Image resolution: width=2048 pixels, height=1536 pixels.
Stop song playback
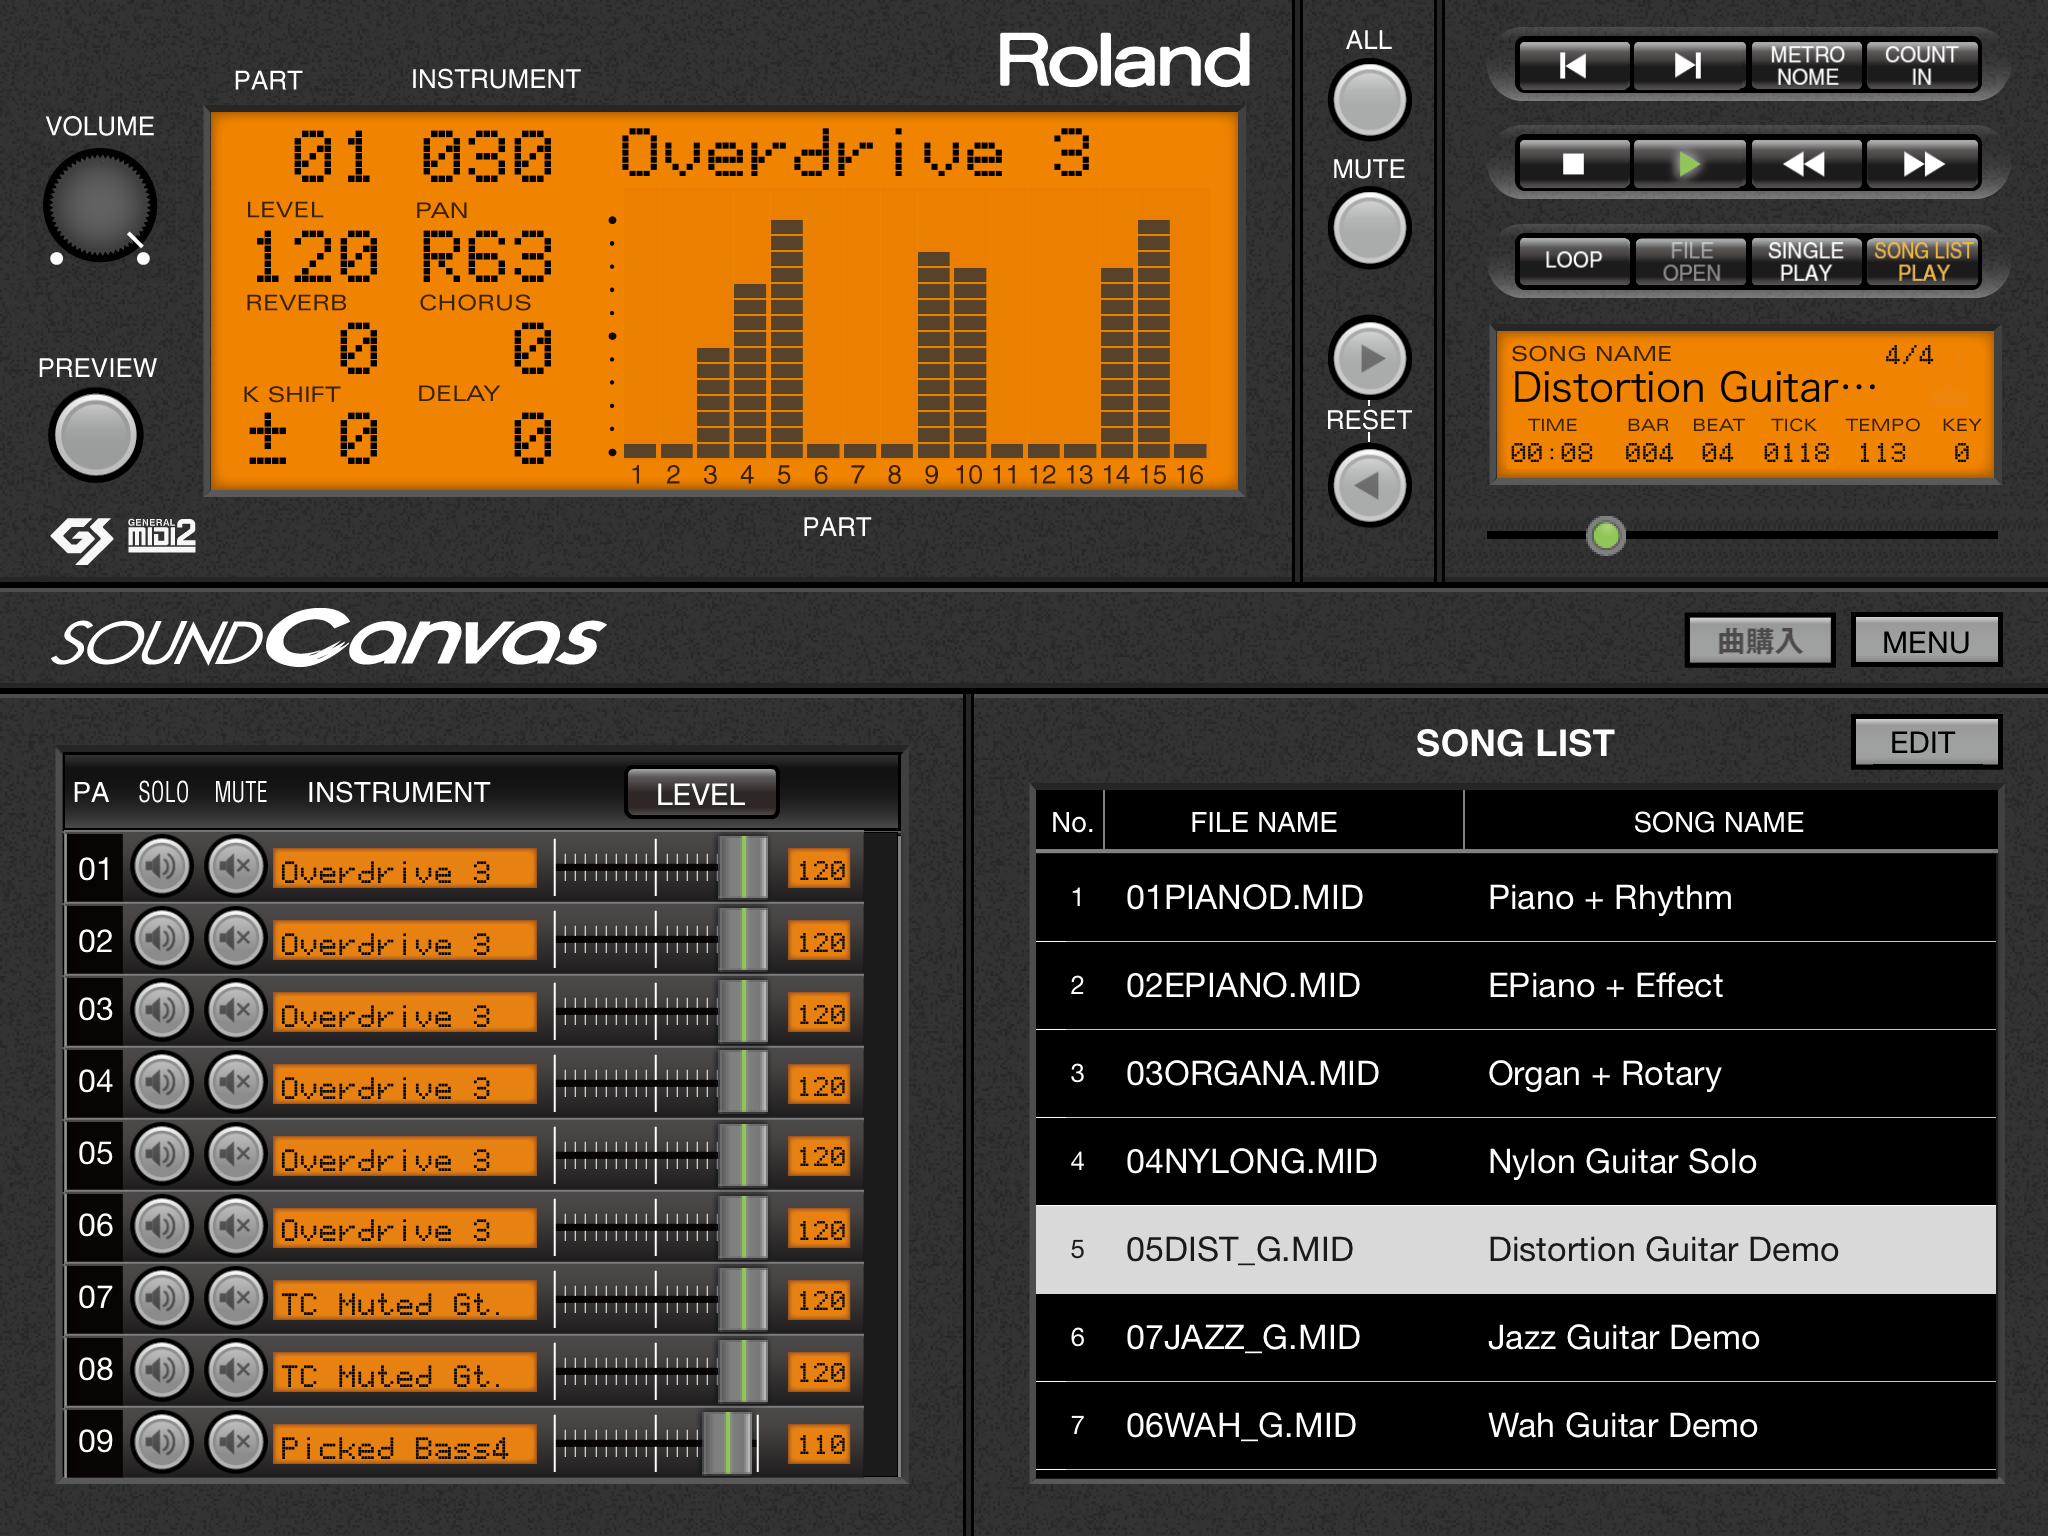coord(1573,164)
